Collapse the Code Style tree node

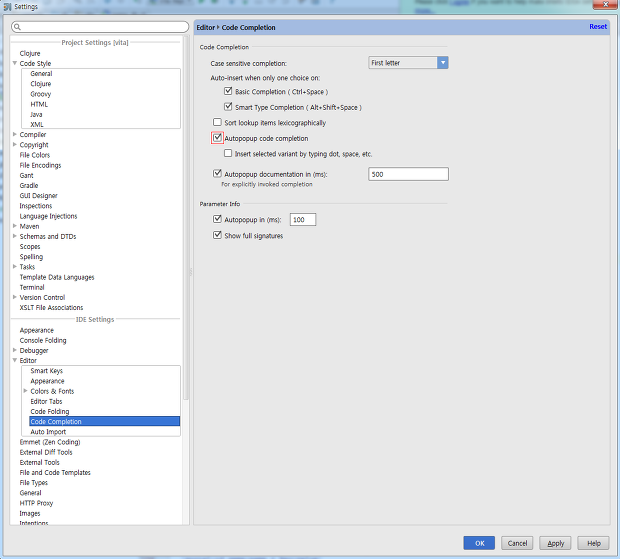point(15,63)
